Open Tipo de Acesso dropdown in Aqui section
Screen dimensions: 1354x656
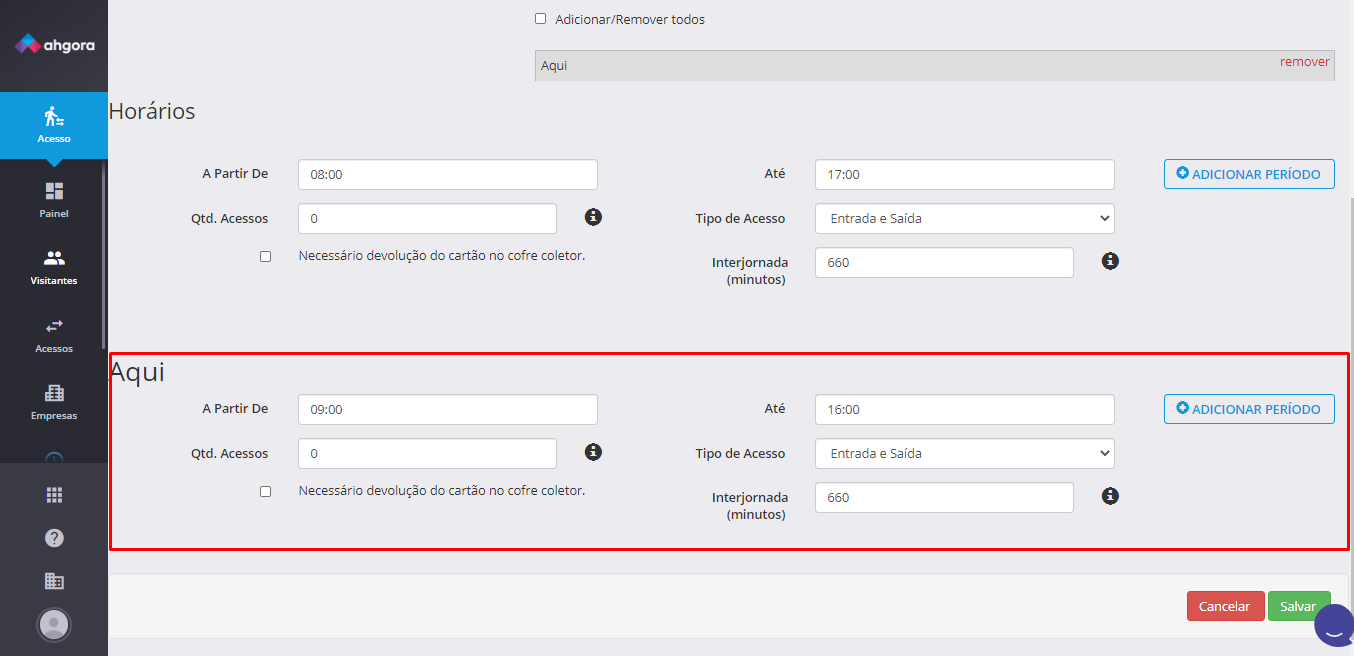click(x=964, y=453)
